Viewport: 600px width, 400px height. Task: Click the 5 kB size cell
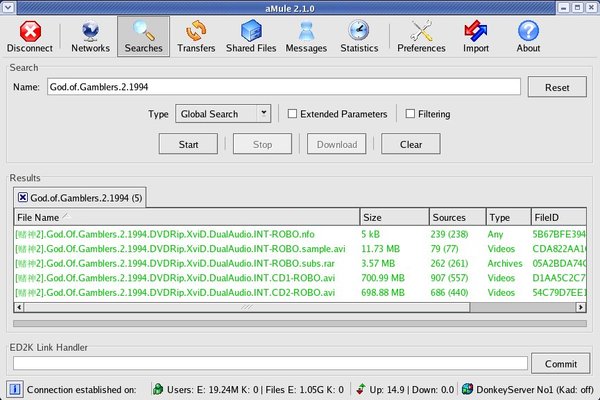point(370,234)
